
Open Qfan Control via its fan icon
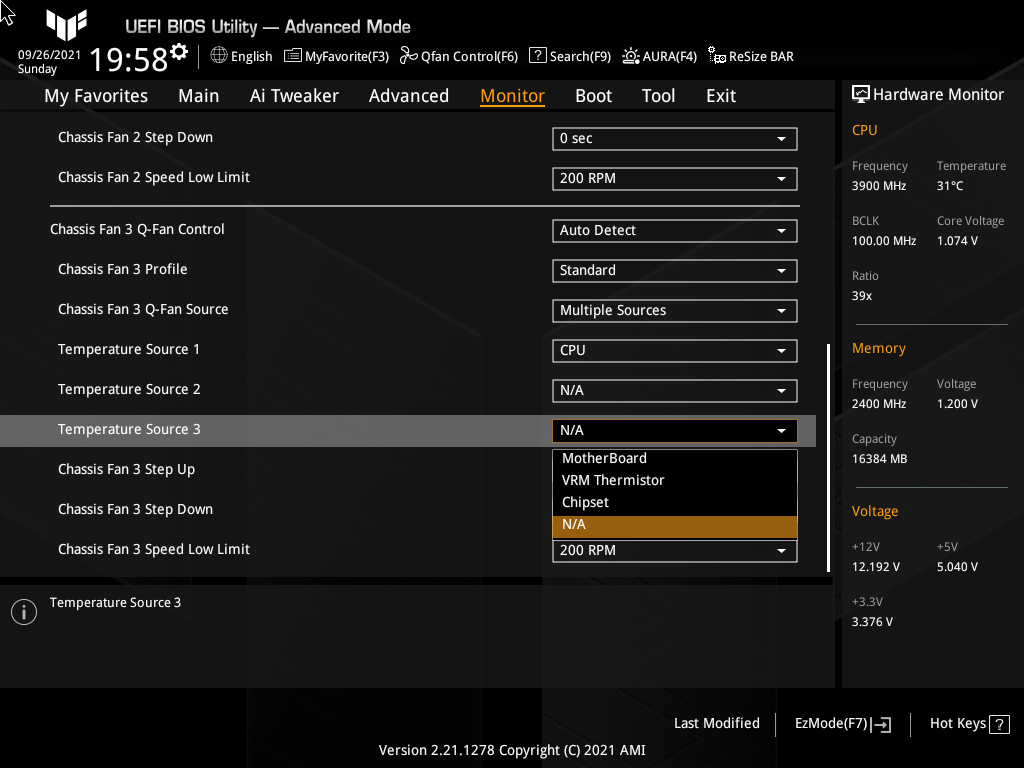407,56
